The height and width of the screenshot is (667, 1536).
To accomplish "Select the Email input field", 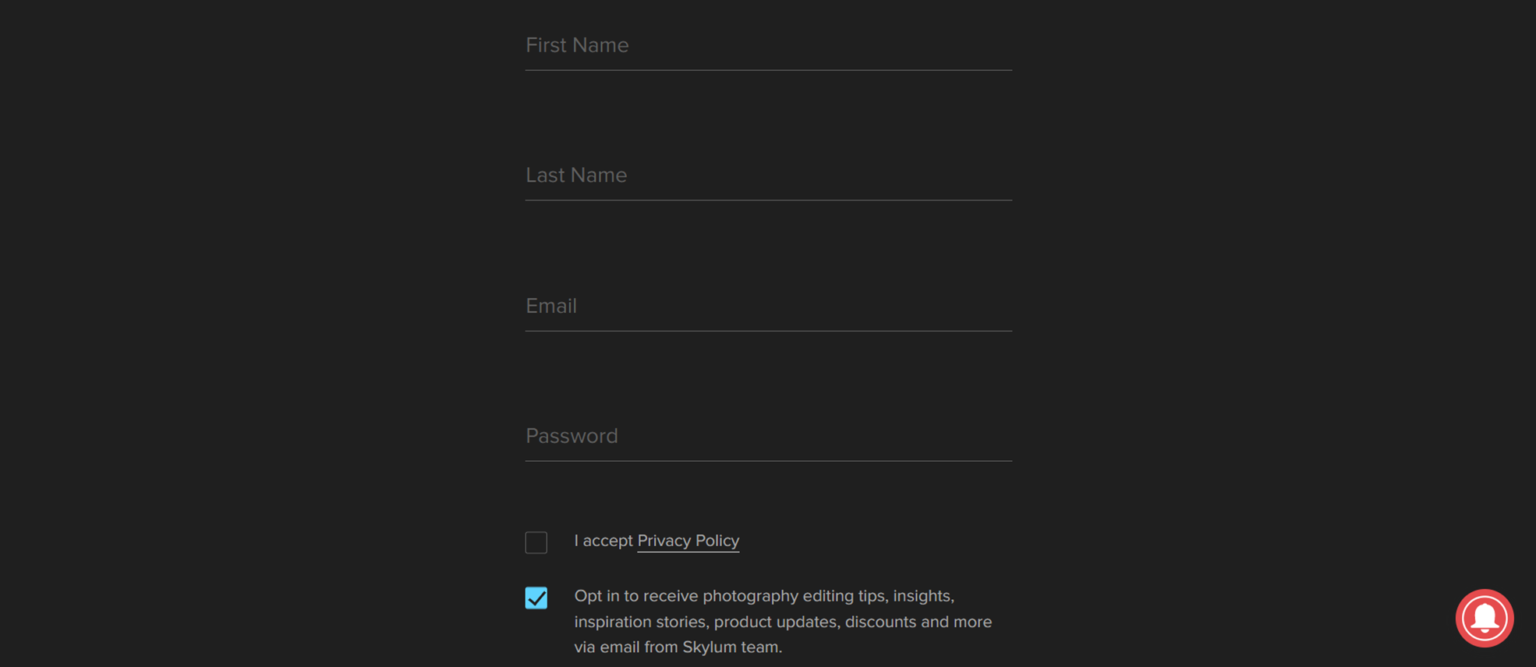I will point(768,306).
